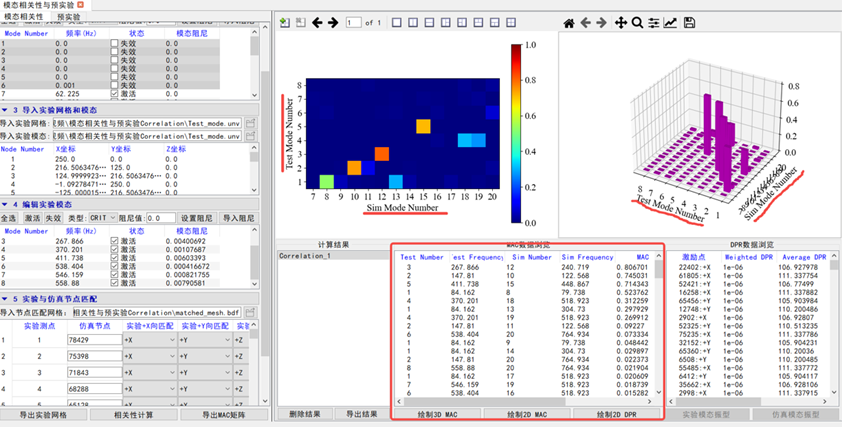
Task: Open +X matching dropdown for node 68288
Action: click(x=150, y=389)
